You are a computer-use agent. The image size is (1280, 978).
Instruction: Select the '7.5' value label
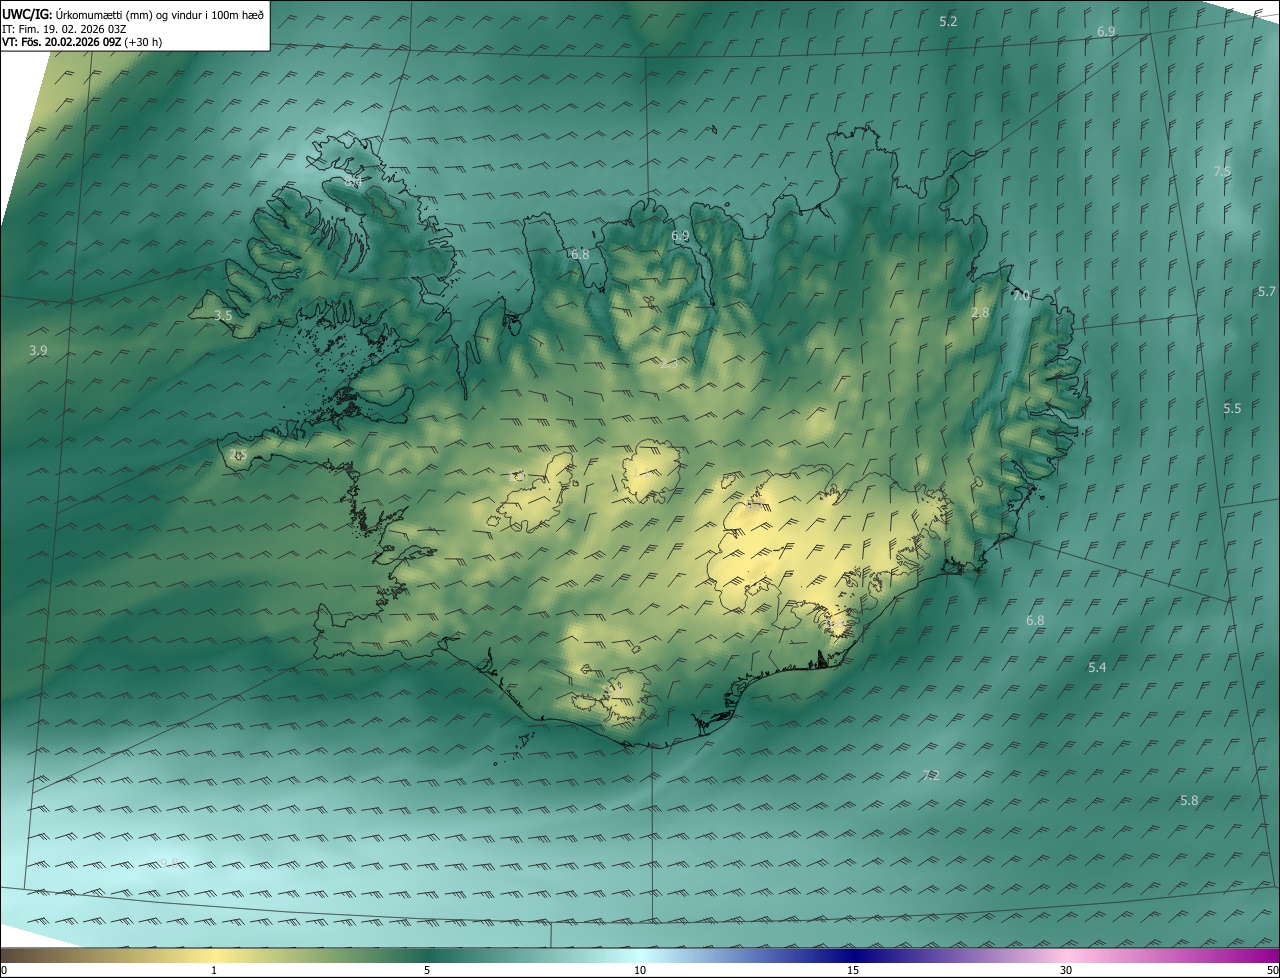pos(1222,171)
